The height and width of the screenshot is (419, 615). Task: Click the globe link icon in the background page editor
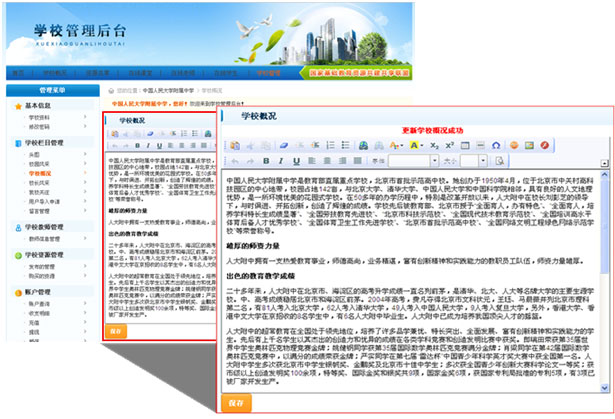click(208, 134)
